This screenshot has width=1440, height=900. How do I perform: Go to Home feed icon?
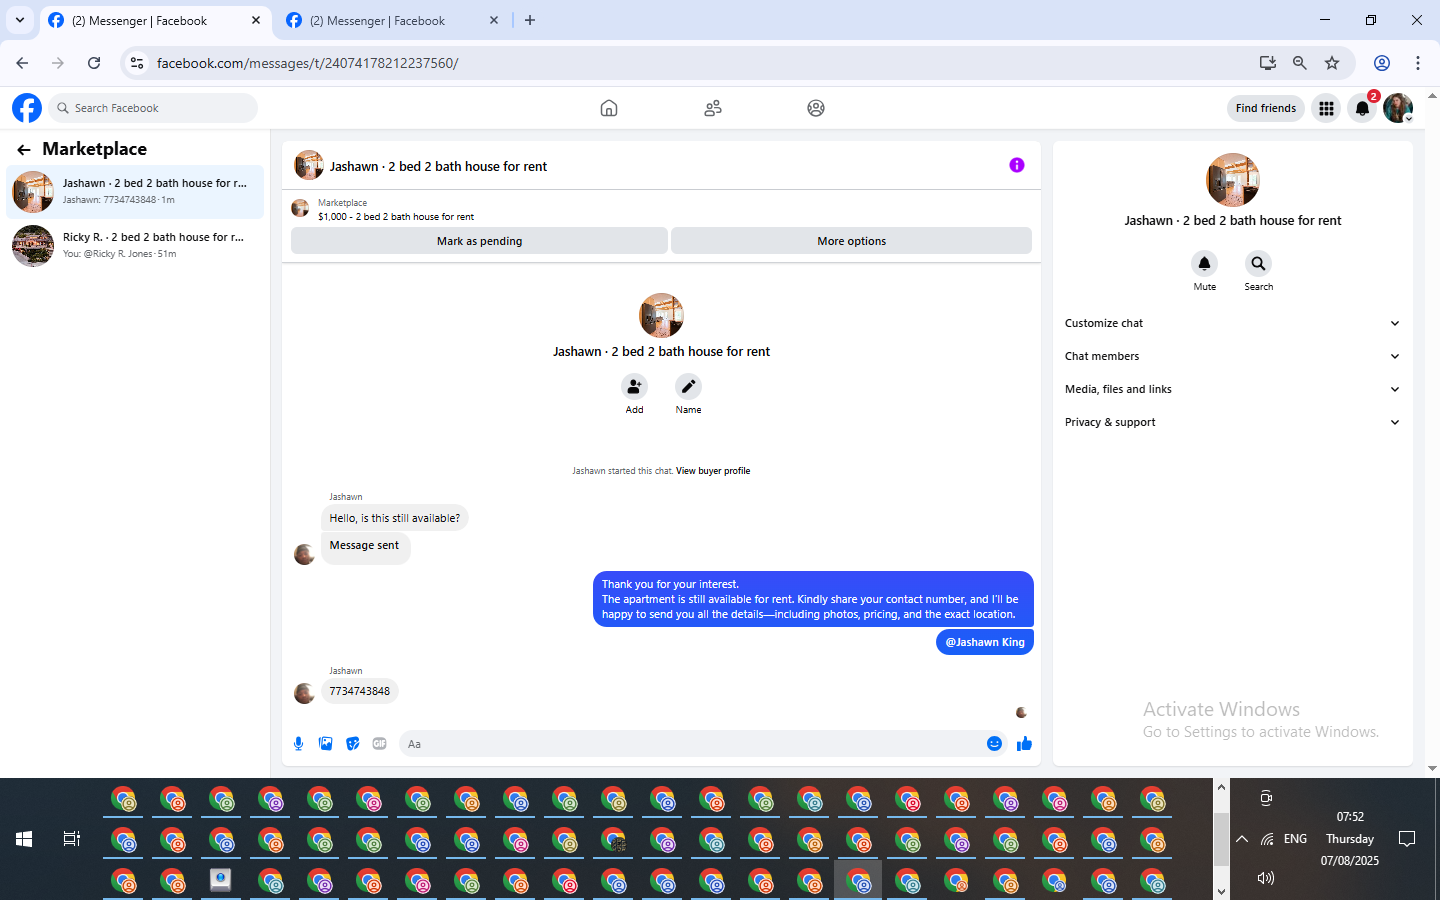click(609, 108)
